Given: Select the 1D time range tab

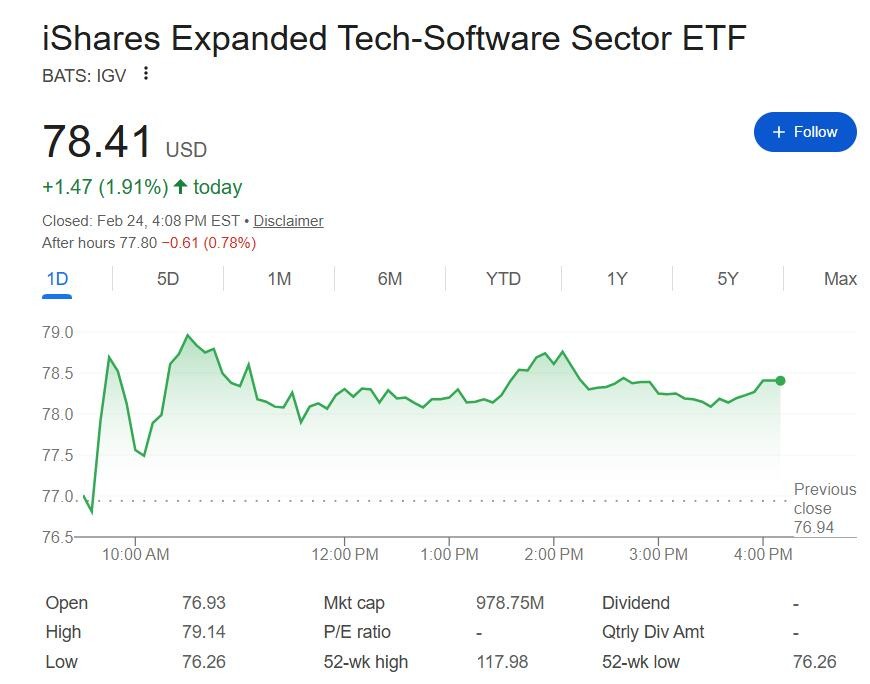Looking at the screenshot, I should pyautogui.click(x=57, y=279).
